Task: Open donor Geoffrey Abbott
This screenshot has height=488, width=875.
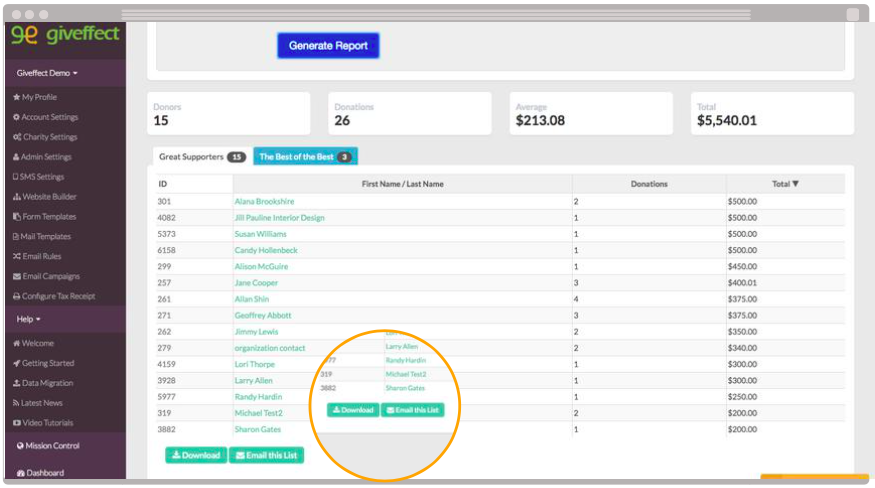Action: [x=263, y=315]
